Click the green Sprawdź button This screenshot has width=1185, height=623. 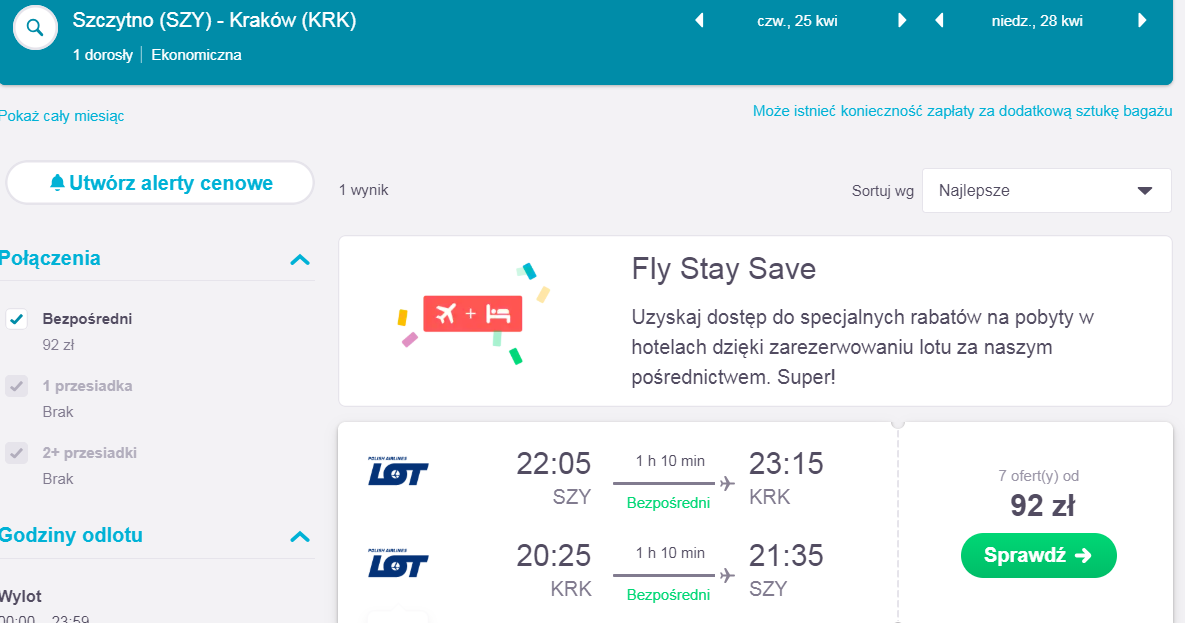tap(1038, 555)
